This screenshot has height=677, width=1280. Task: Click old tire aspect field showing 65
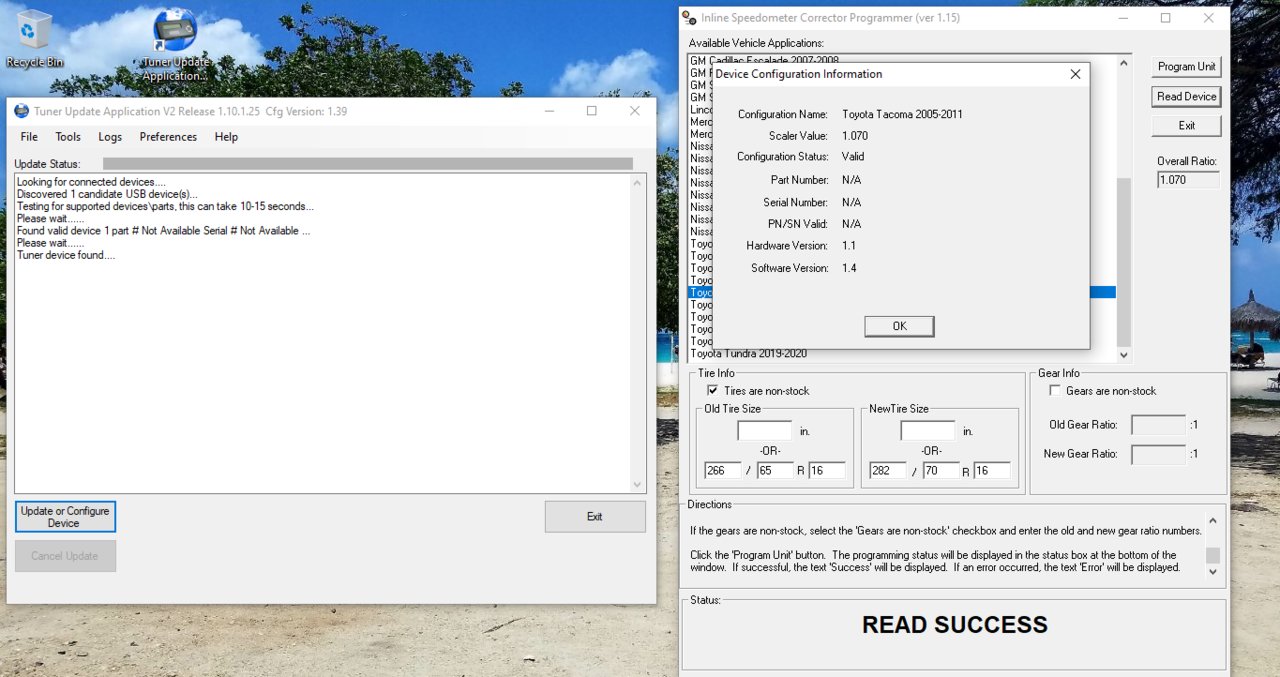point(774,470)
